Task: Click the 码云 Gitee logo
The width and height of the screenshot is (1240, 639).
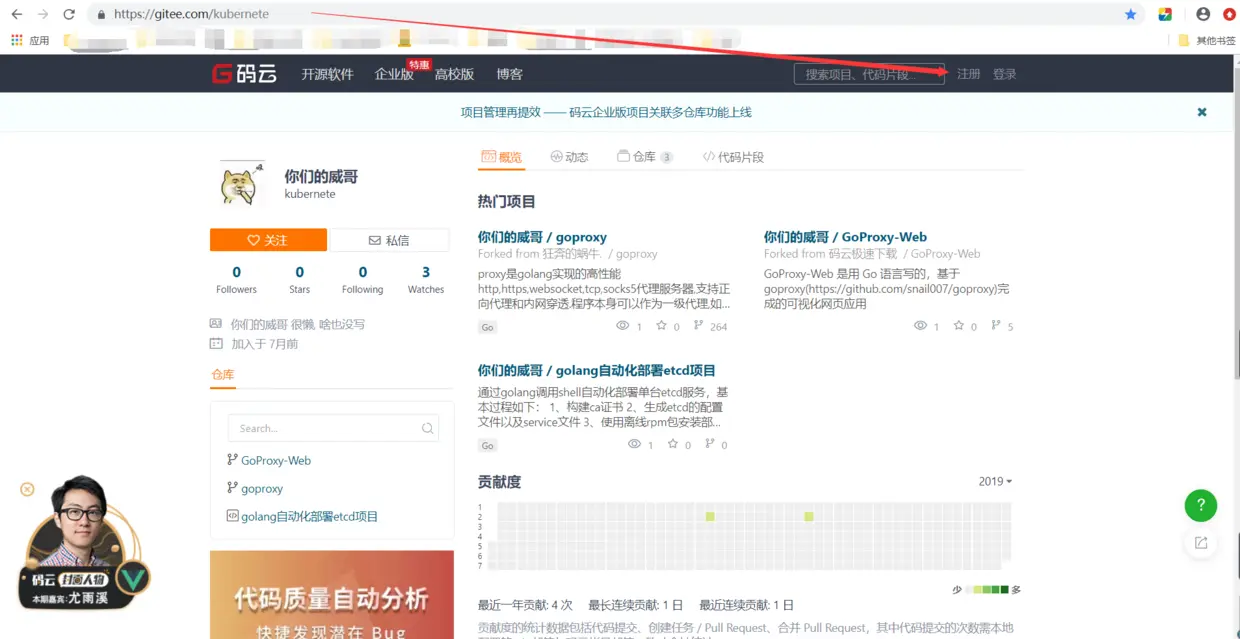Action: (244, 74)
